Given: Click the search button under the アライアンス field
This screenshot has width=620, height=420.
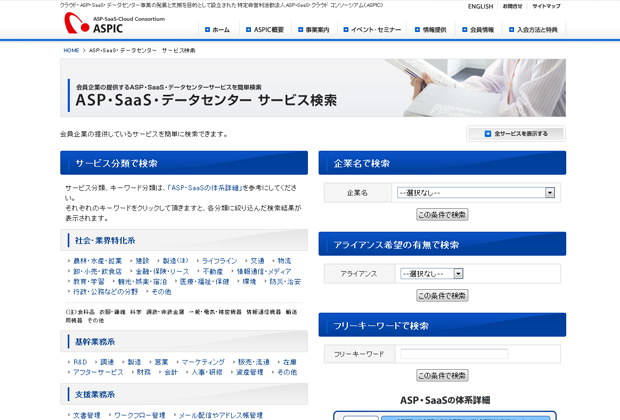Looking at the screenshot, I should (442, 295).
